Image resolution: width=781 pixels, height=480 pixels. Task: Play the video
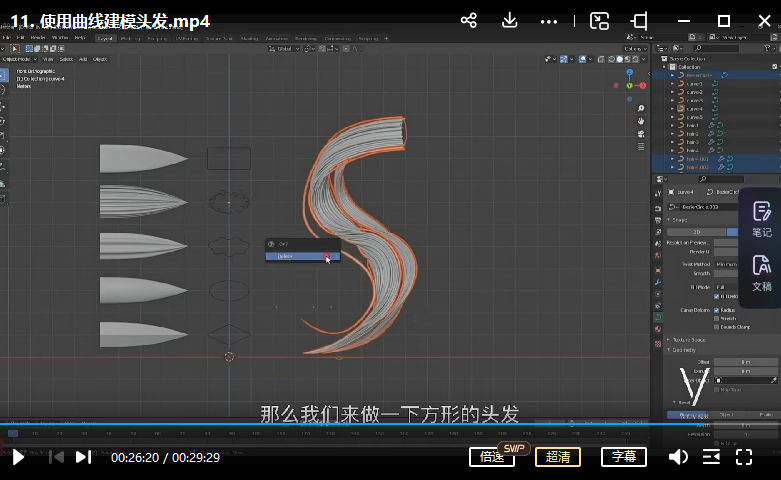click(x=18, y=457)
